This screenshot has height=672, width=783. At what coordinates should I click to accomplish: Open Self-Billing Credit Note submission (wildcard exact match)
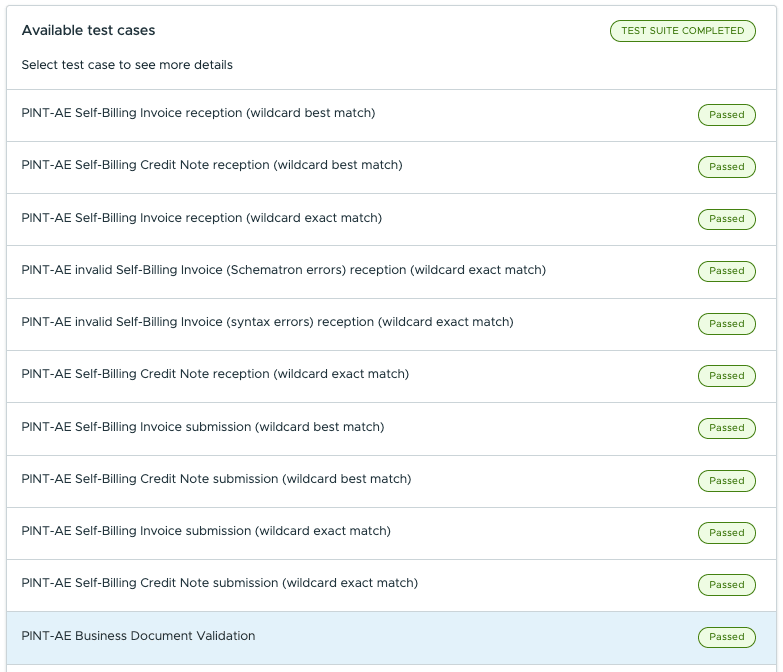pos(391,585)
